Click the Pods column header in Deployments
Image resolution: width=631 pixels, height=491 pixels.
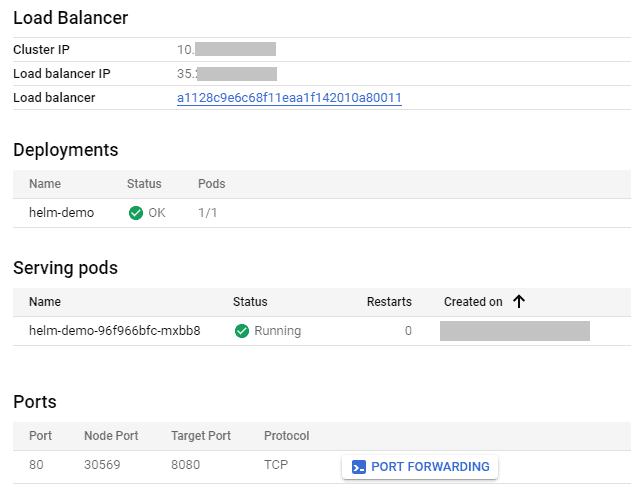coord(211,184)
